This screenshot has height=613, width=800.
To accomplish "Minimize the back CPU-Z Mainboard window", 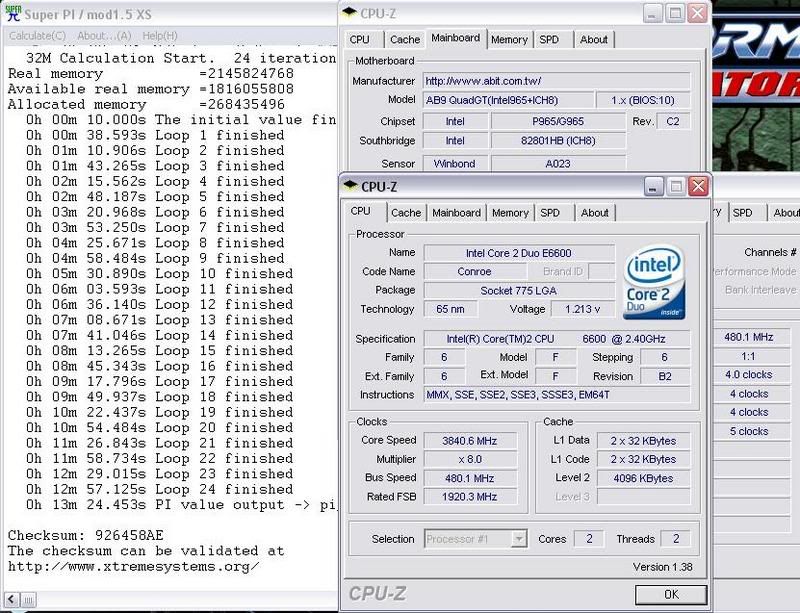I will click(653, 13).
